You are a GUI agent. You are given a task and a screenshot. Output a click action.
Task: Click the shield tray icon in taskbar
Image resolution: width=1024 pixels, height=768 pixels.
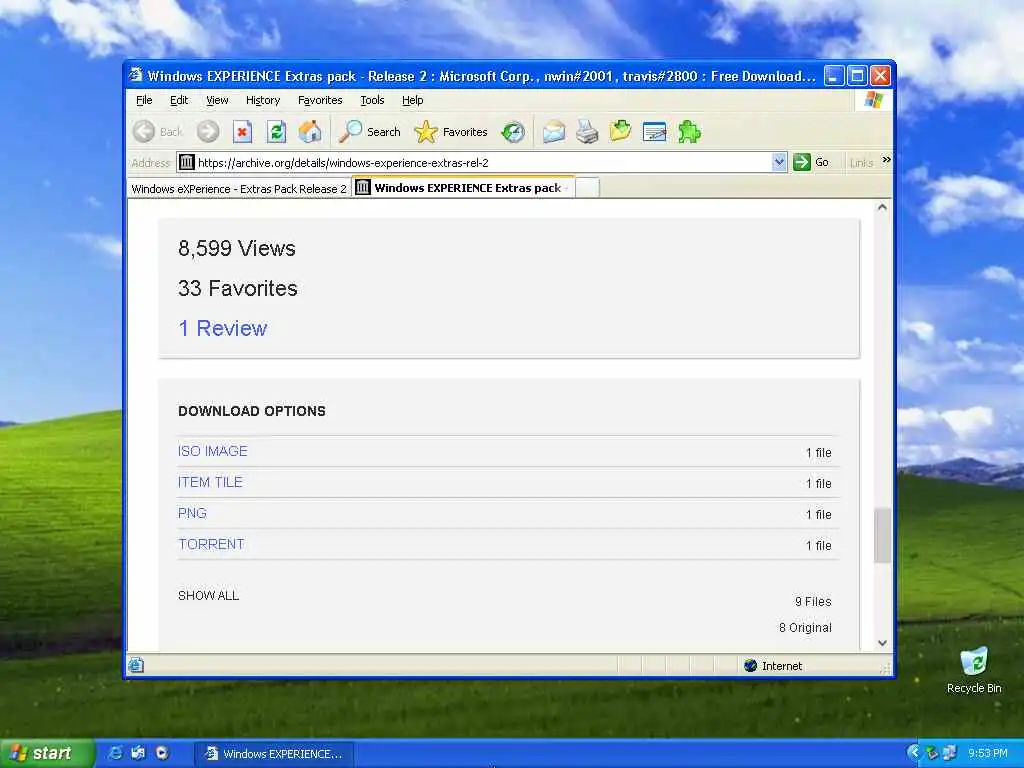point(932,753)
